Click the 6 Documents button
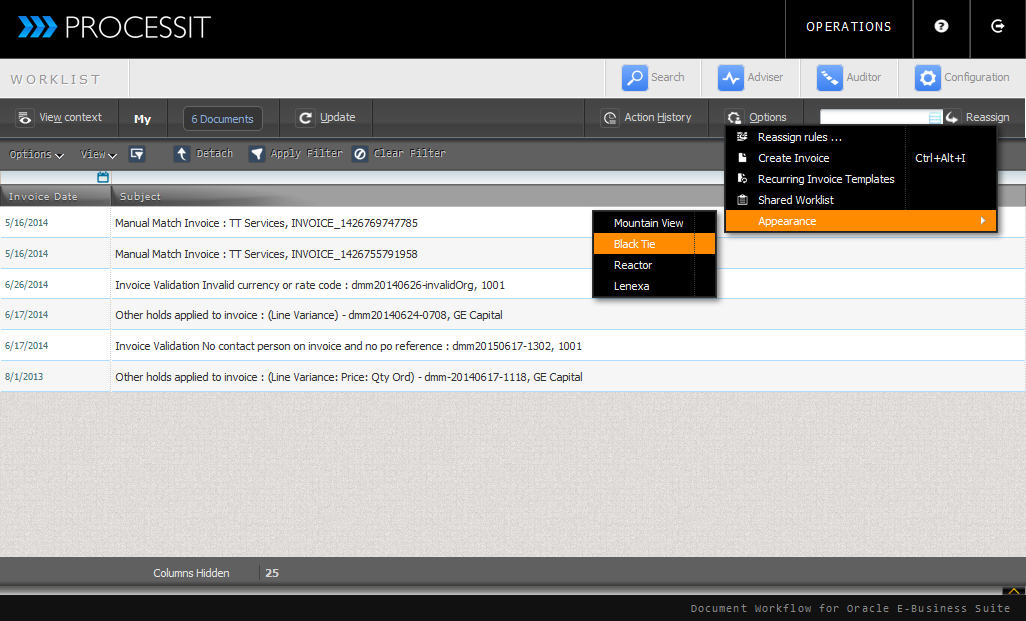This screenshot has height=621, width=1026. [x=222, y=119]
